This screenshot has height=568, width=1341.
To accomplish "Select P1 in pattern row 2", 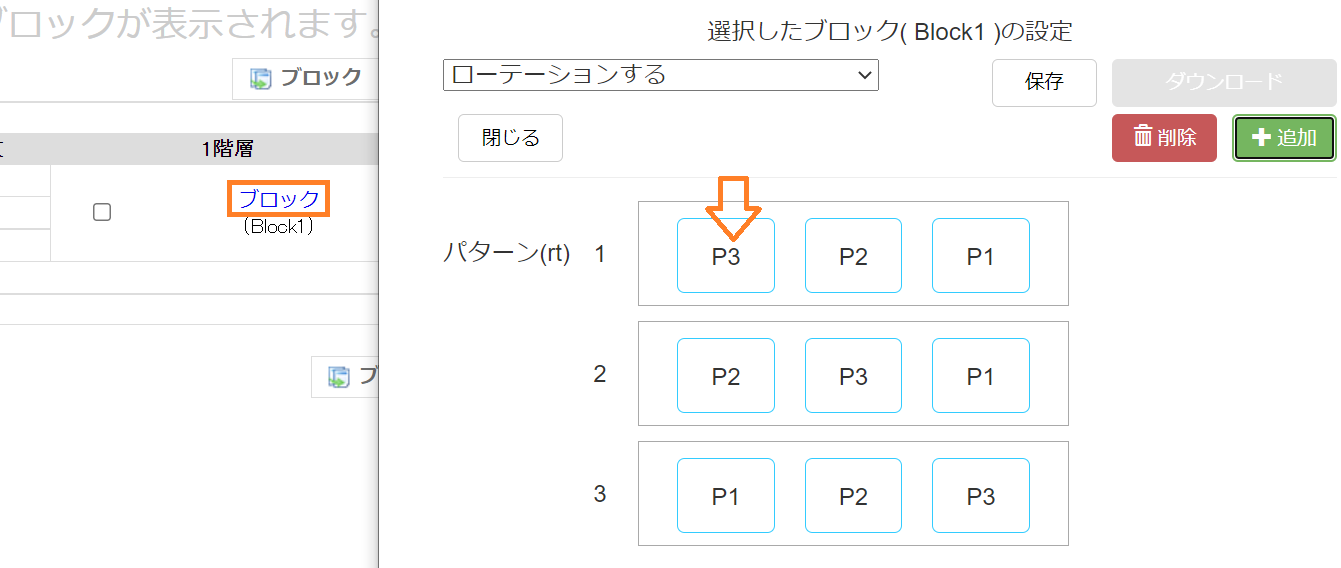I will (x=980, y=376).
